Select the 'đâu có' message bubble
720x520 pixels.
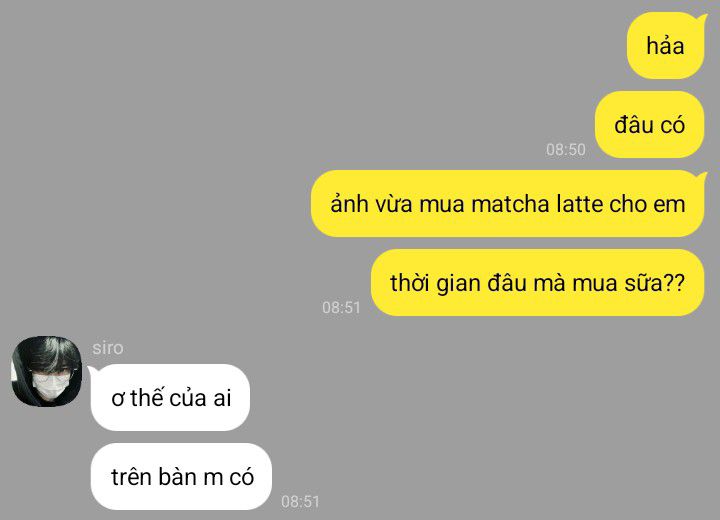(649, 125)
